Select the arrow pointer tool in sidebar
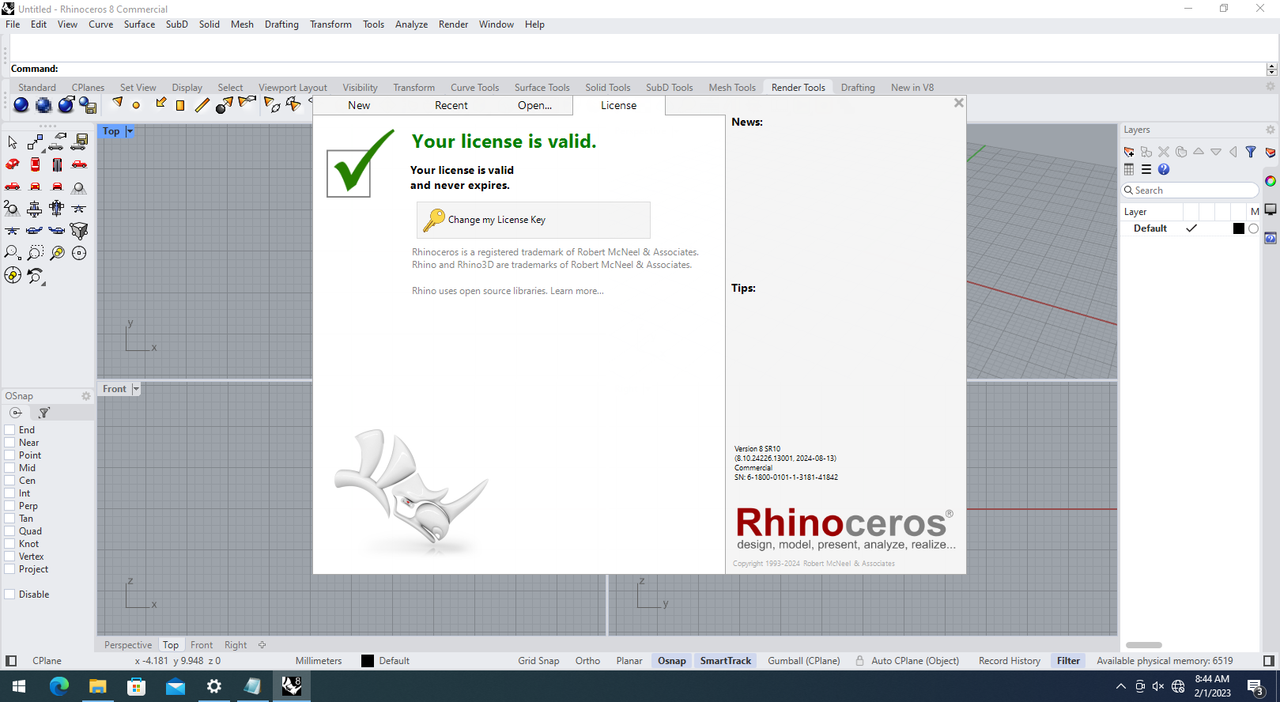This screenshot has height=702, width=1280. tap(13, 143)
